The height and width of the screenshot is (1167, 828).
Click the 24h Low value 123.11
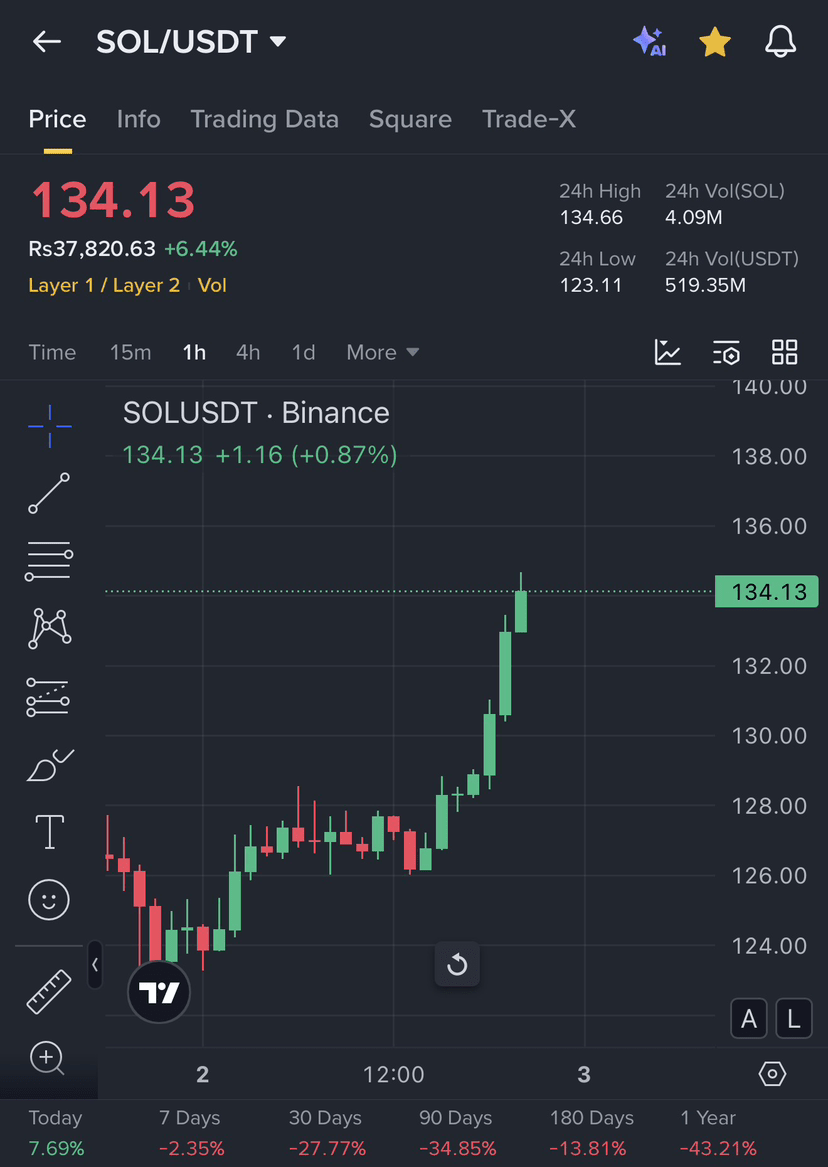coord(591,285)
